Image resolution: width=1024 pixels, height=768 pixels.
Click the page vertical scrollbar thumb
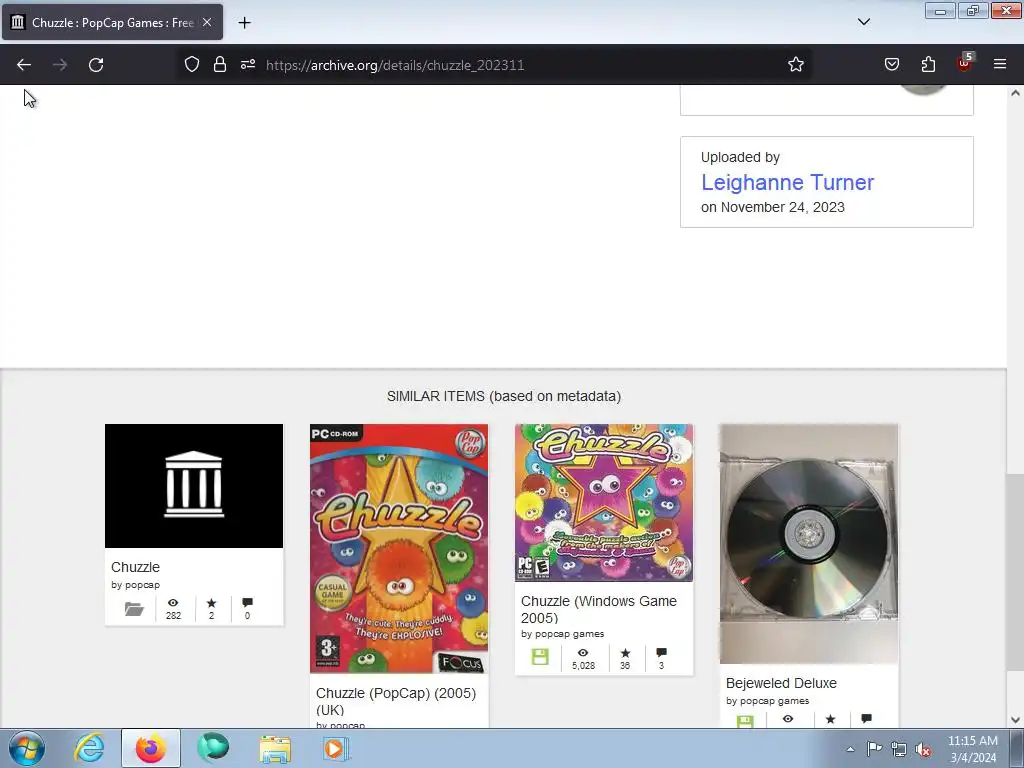point(1015,572)
